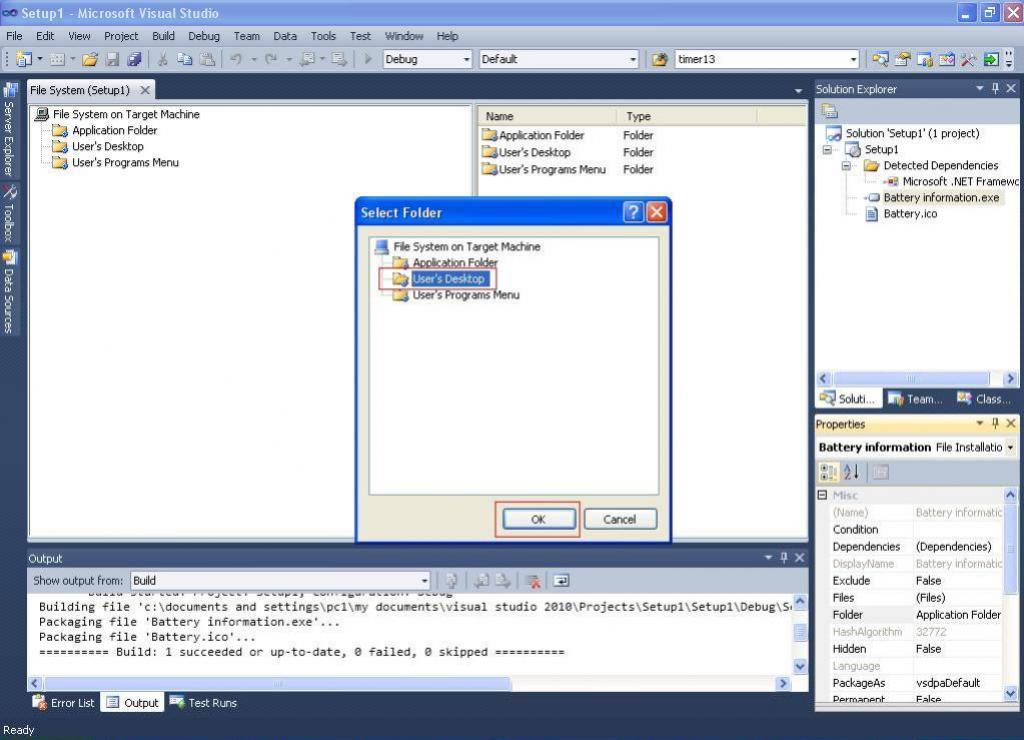Click the Folder property value Application Folder
Screen dimensions: 1024x740
click(958, 615)
